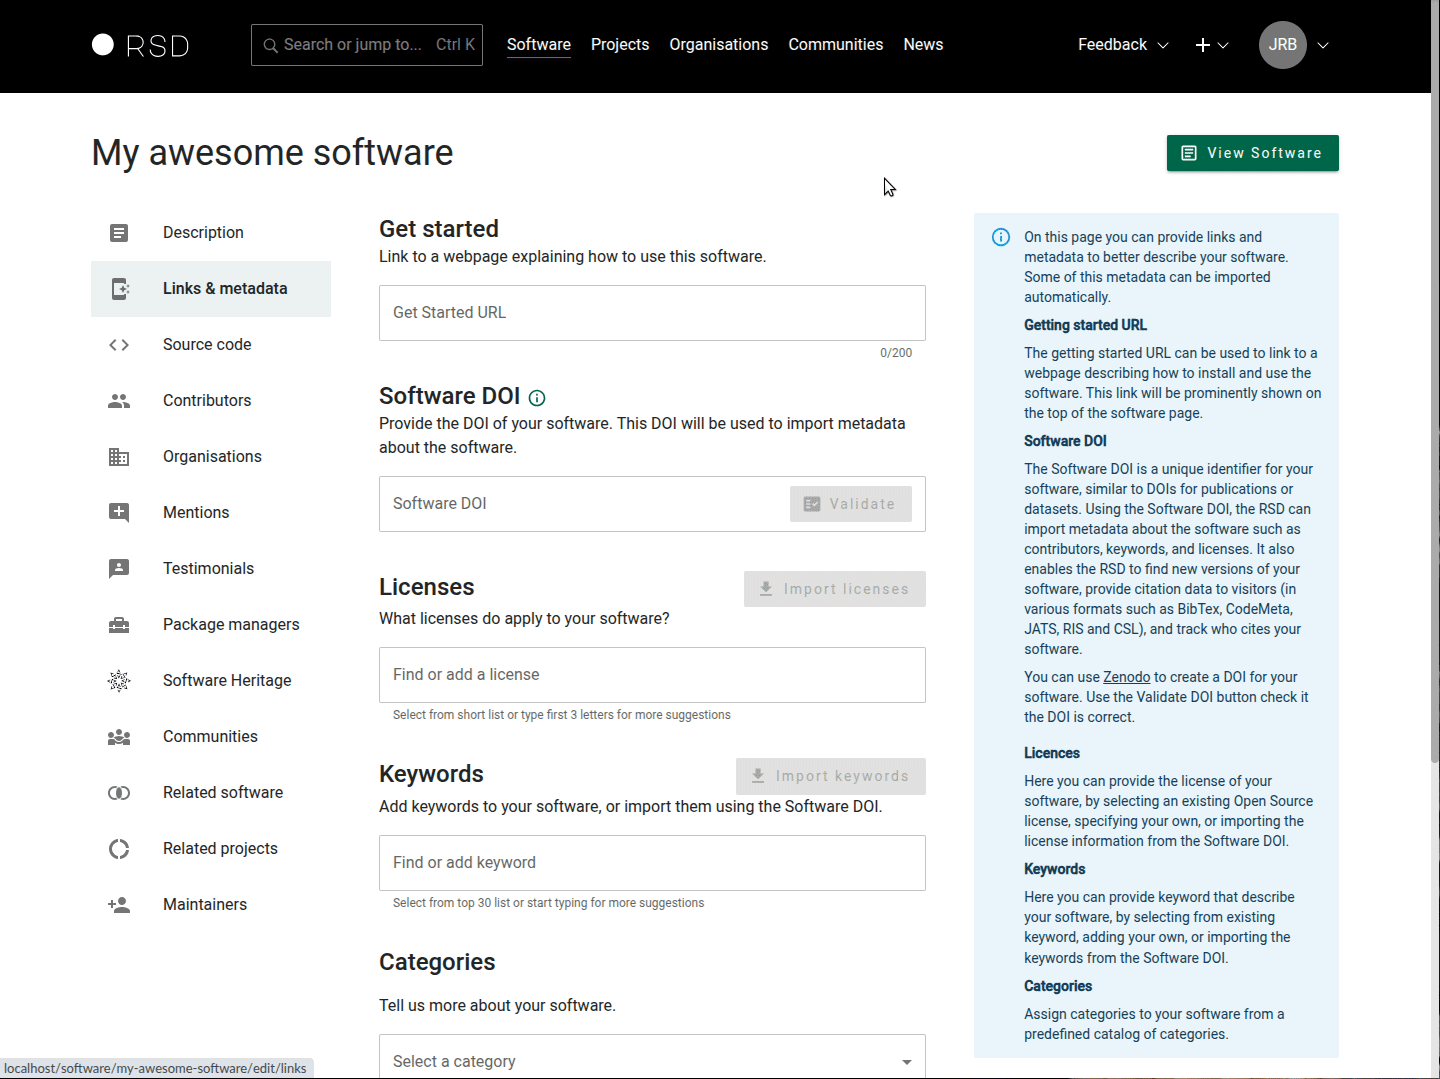Click the Package managers toolbox icon
This screenshot has width=1440, height=1079.
[119, 625]
